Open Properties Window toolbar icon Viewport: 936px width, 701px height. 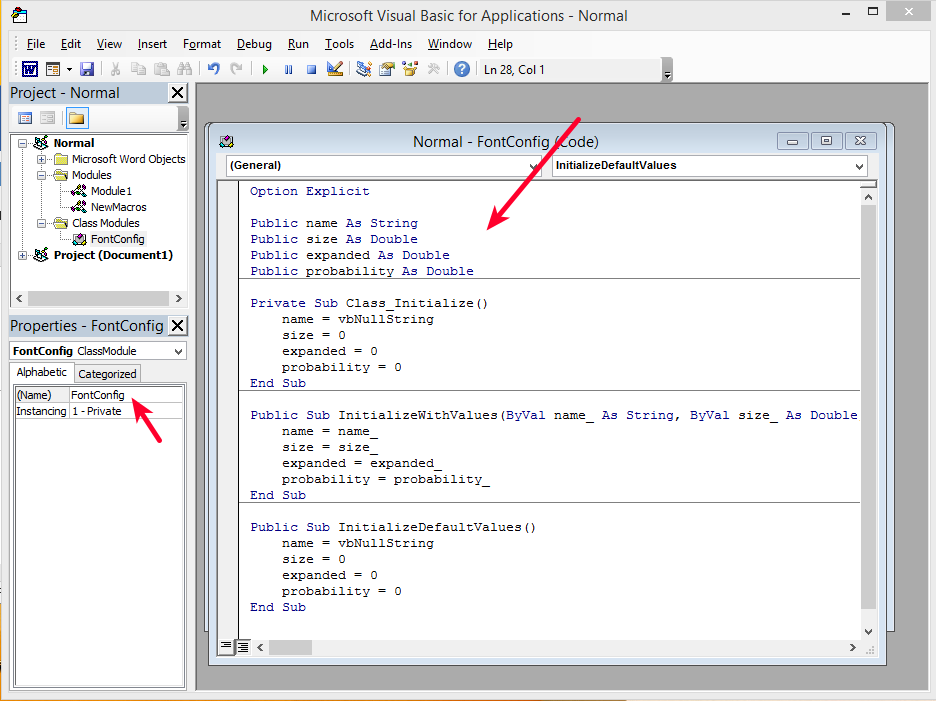387,69
